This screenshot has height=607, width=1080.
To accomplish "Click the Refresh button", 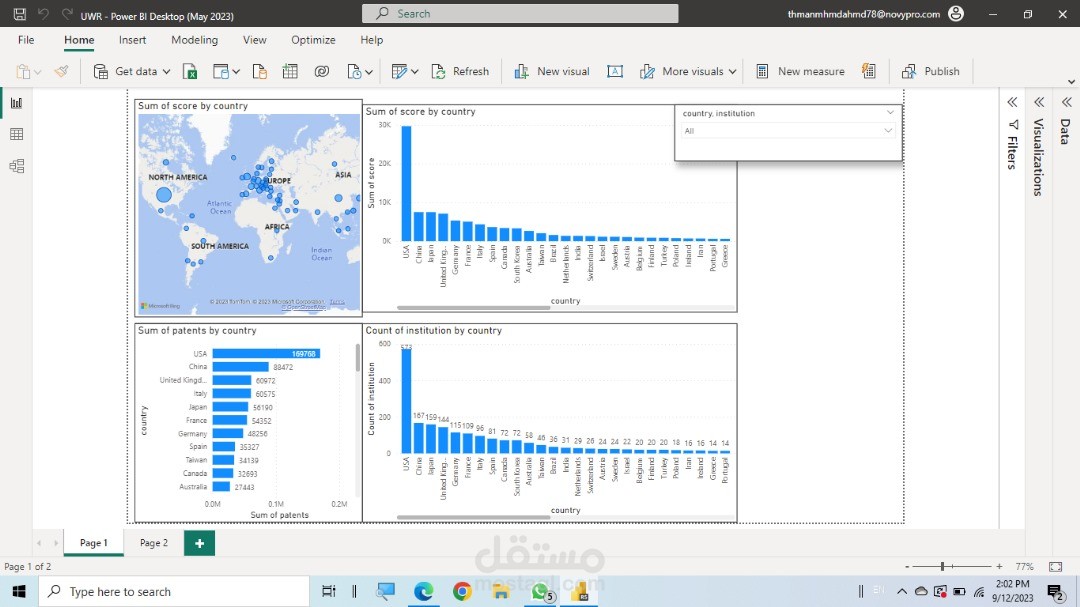I will point(460,72).
